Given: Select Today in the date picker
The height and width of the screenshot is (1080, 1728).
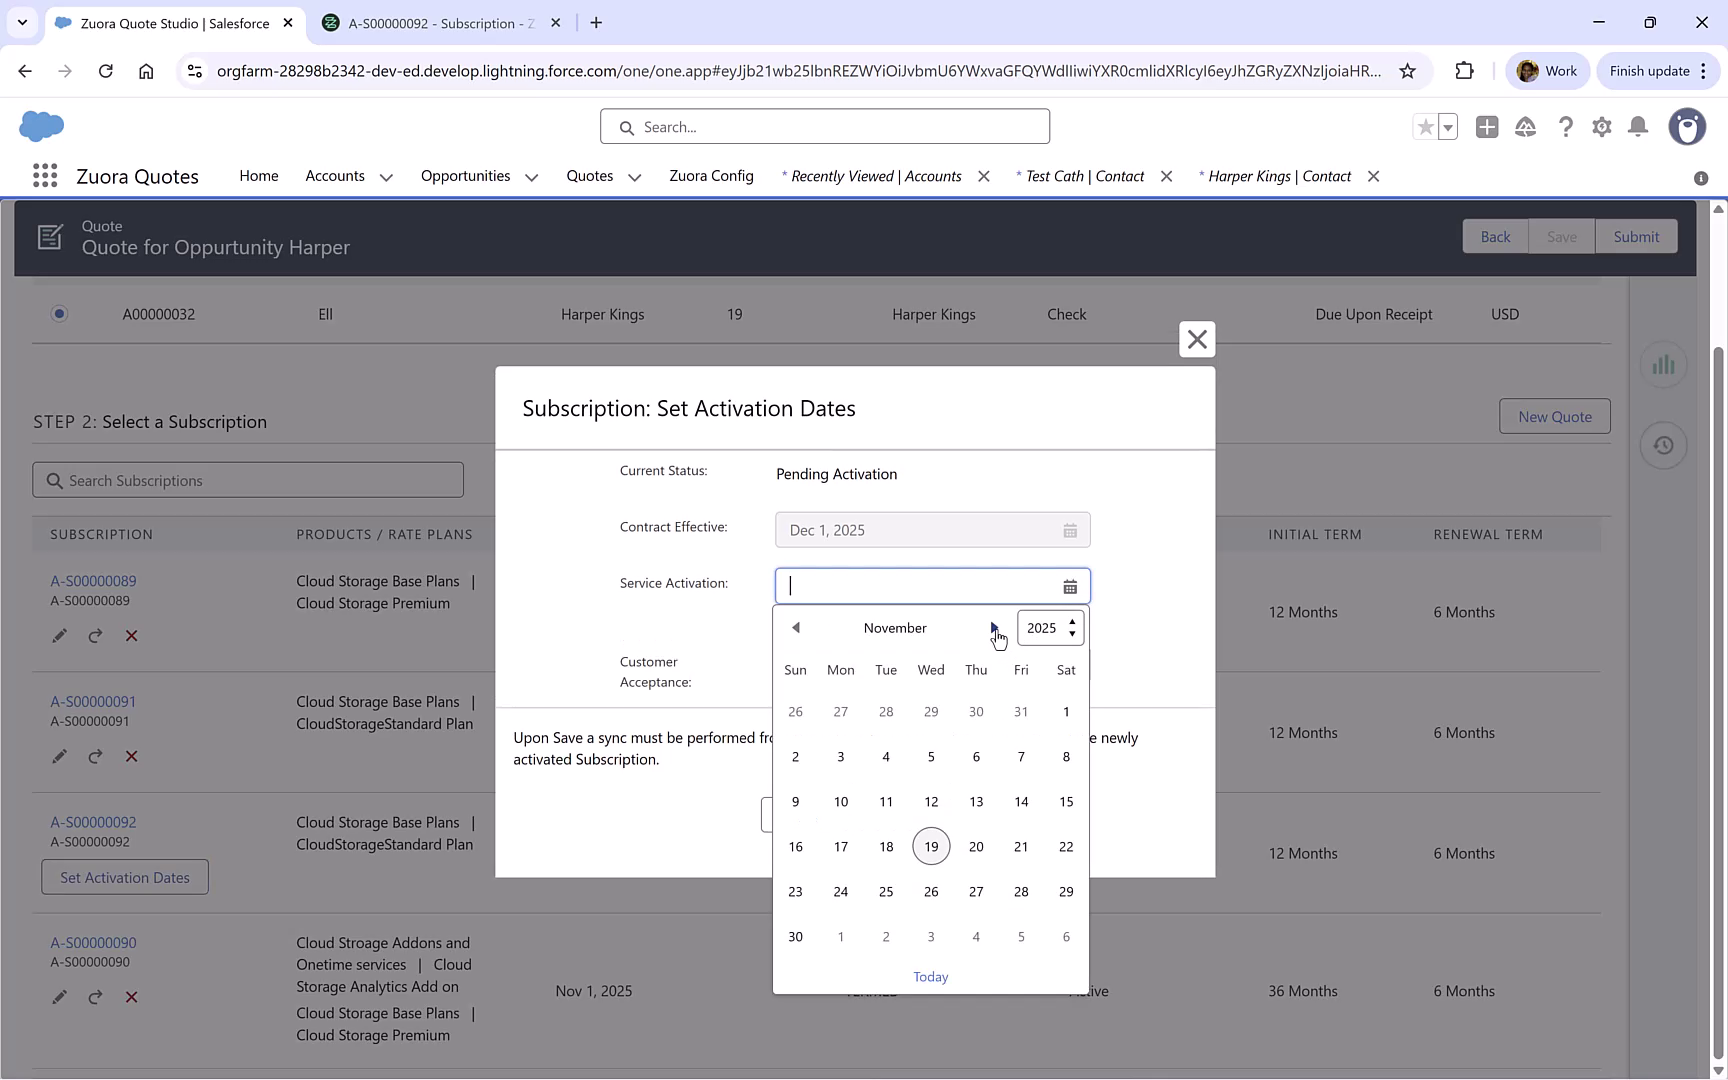Looking at the screenshot, I should click(930, 977).
